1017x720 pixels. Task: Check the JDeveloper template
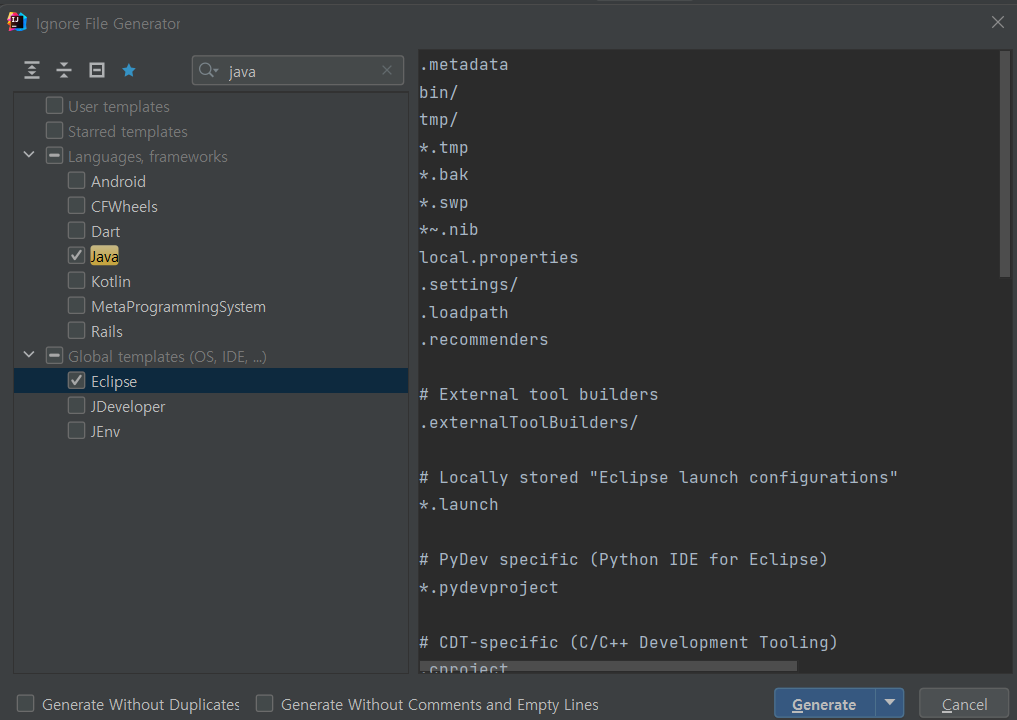77,406
